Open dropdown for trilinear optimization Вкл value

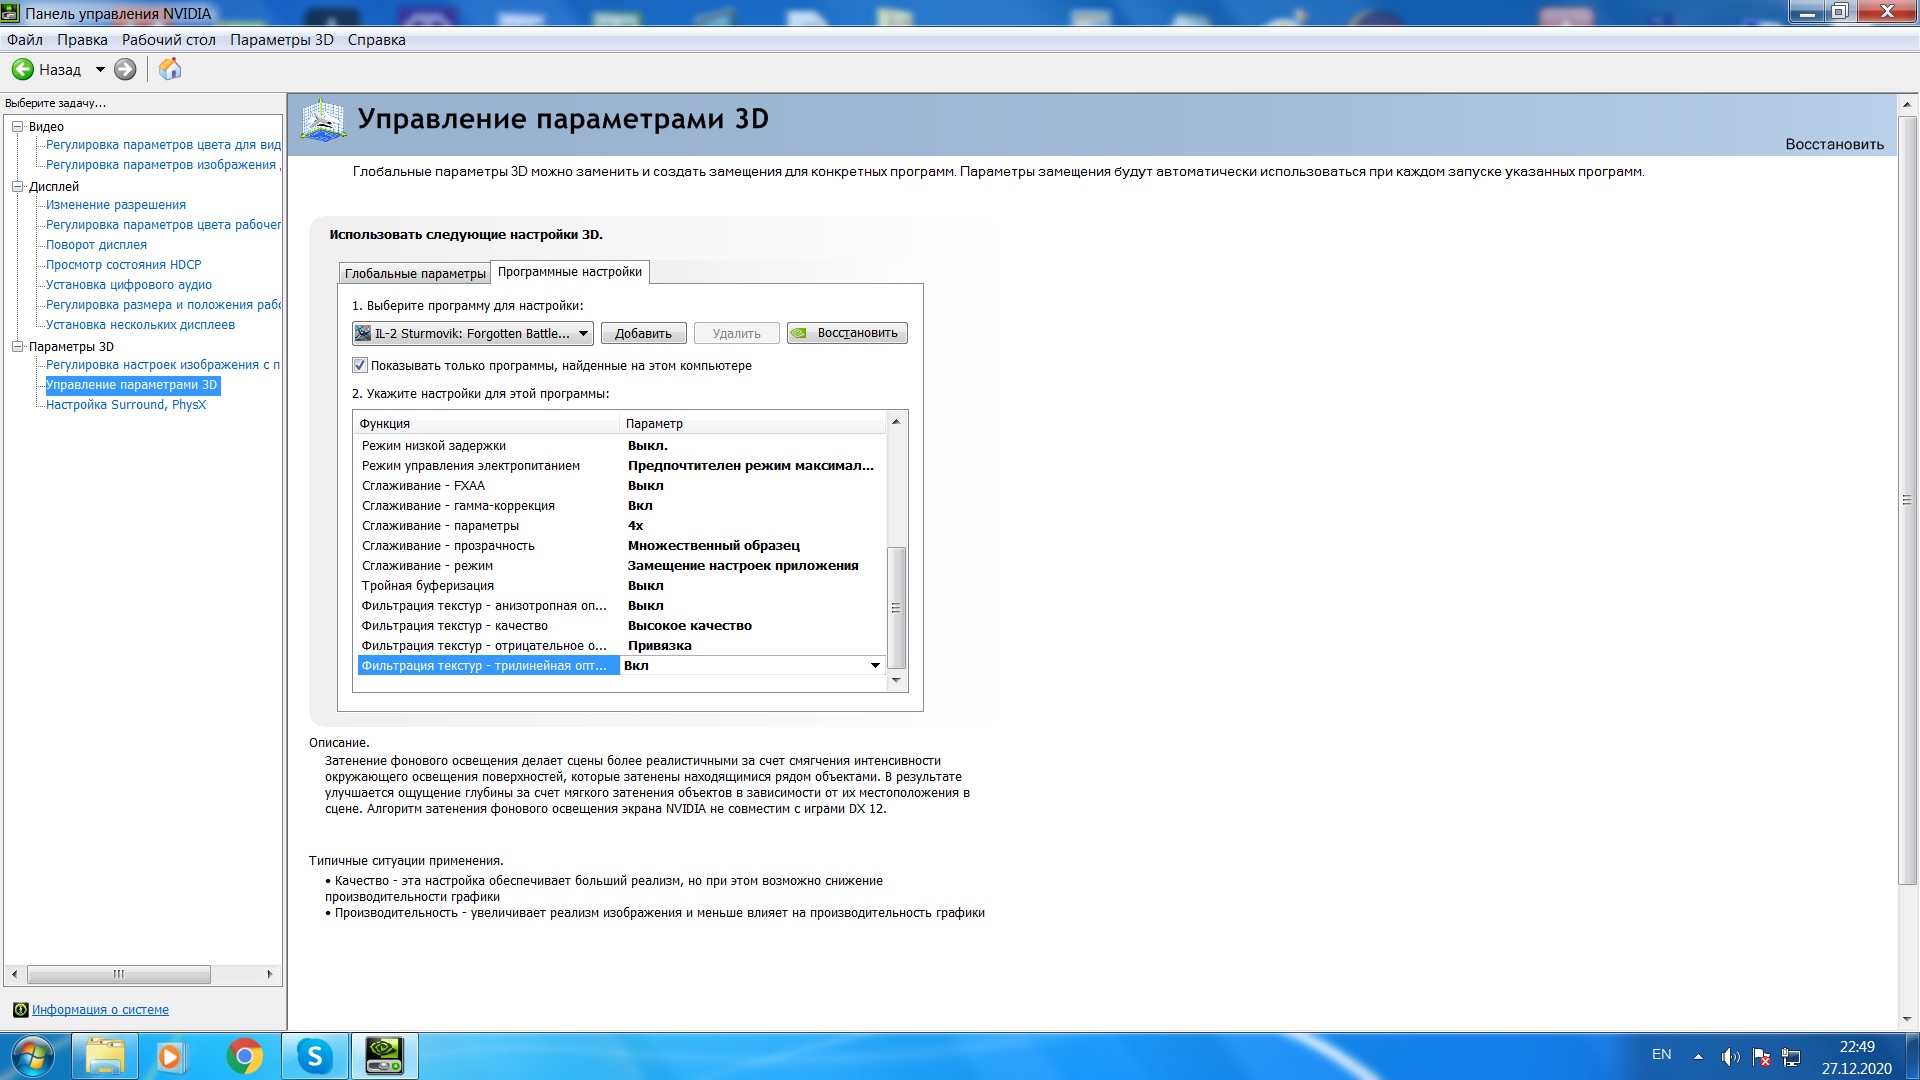[x=875, y=665]
